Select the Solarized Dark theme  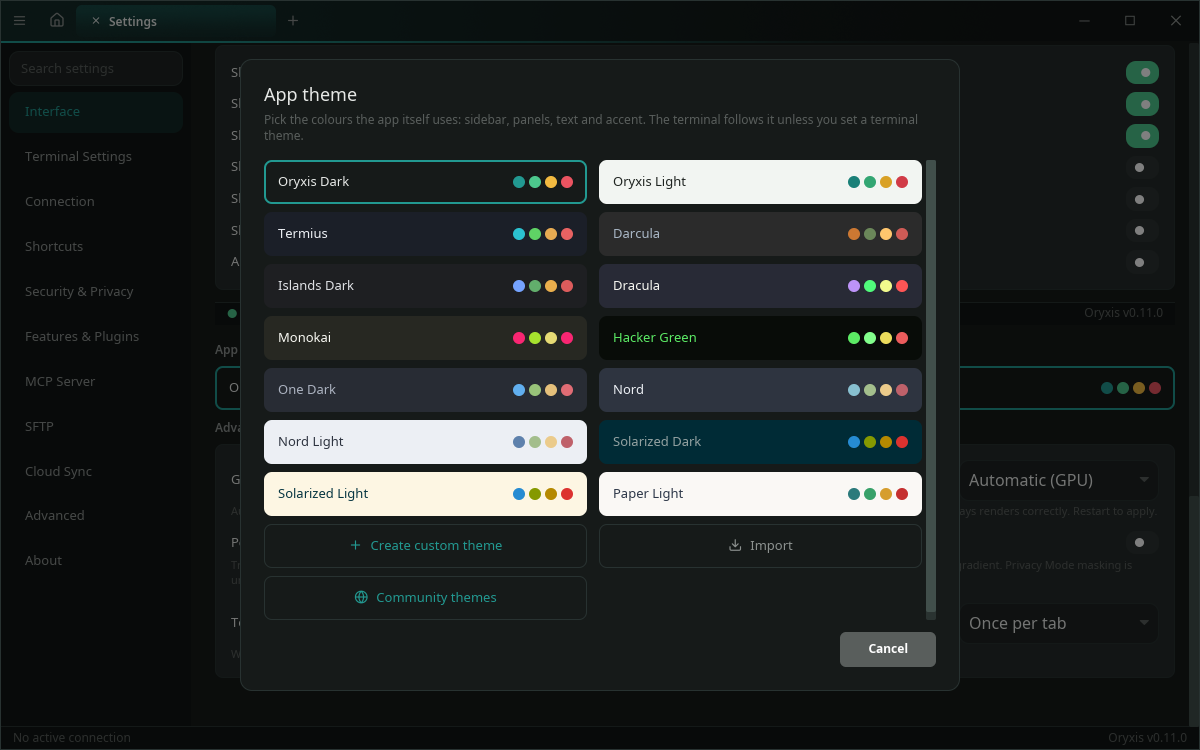(760, 442)
